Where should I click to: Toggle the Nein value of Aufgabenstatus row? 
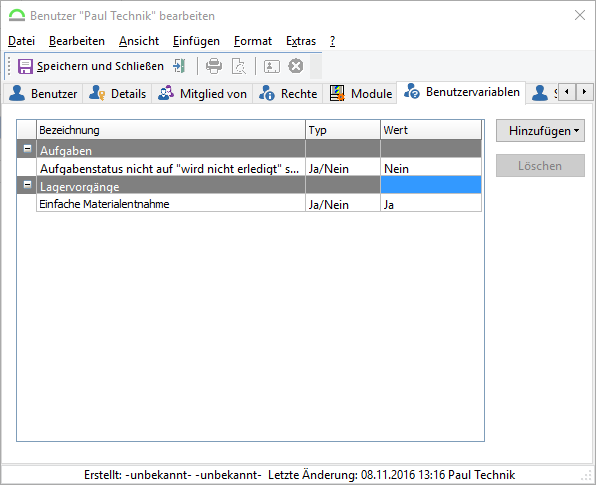coord(431,168)
